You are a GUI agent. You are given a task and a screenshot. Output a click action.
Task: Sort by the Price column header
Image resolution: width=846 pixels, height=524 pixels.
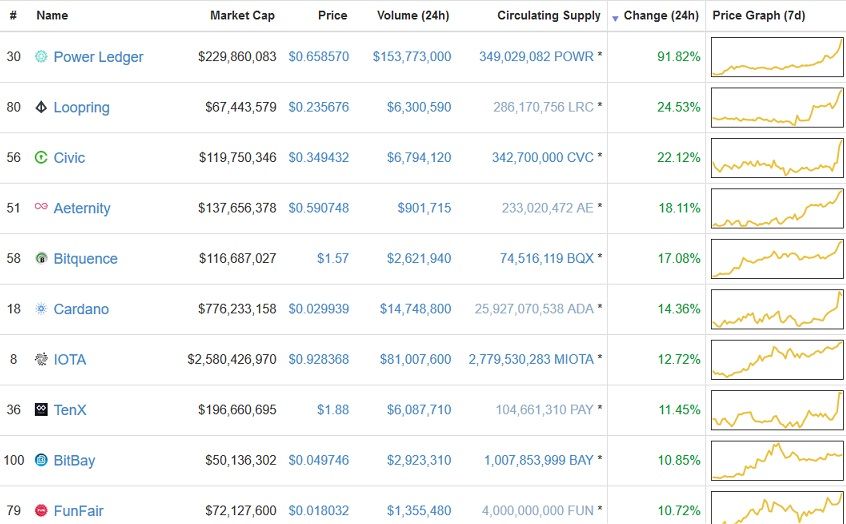click(332, 16)
